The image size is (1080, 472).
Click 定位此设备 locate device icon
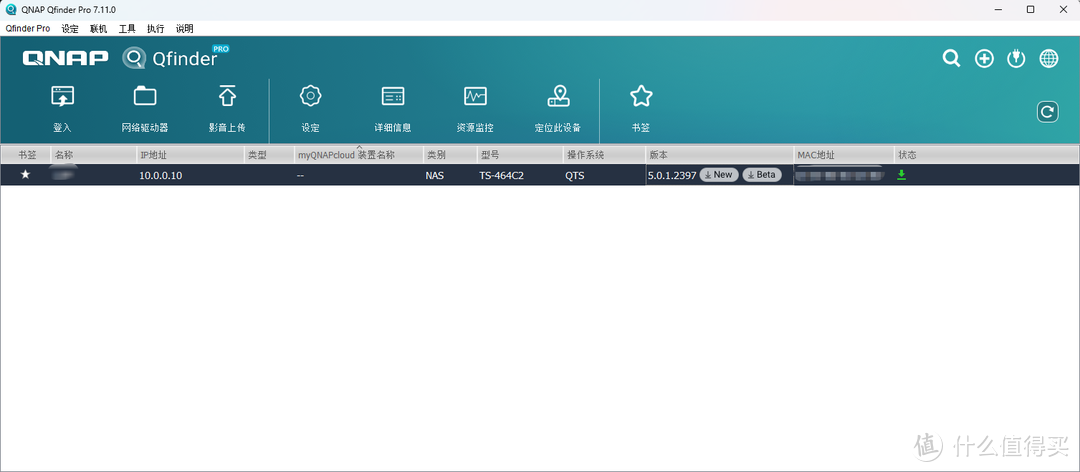(558, 96)
